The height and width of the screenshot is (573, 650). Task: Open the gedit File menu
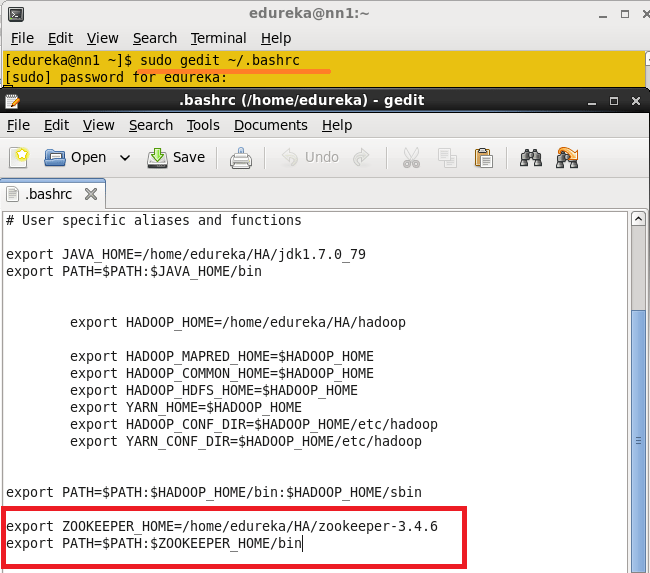[18, 125]
